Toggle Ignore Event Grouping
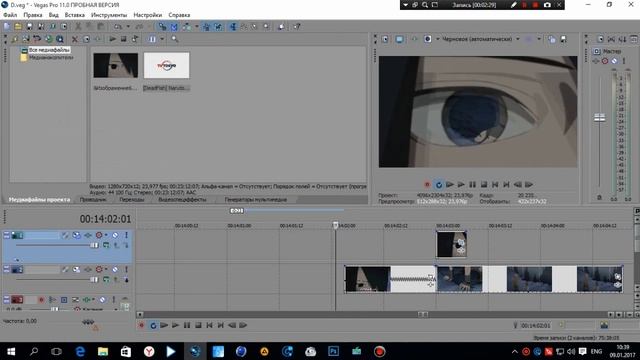 218,27
